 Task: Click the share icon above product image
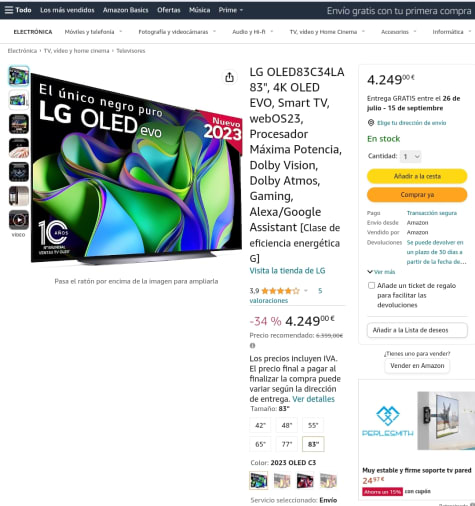(229, 77)
